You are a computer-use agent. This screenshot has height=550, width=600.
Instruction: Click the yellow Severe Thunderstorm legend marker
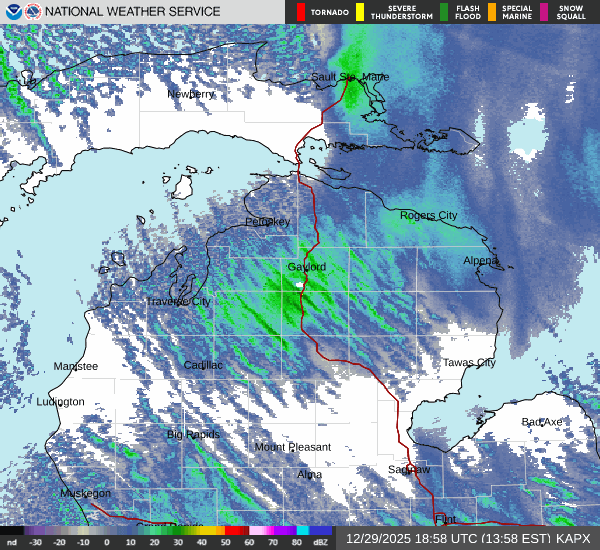(x=360, y=12)
